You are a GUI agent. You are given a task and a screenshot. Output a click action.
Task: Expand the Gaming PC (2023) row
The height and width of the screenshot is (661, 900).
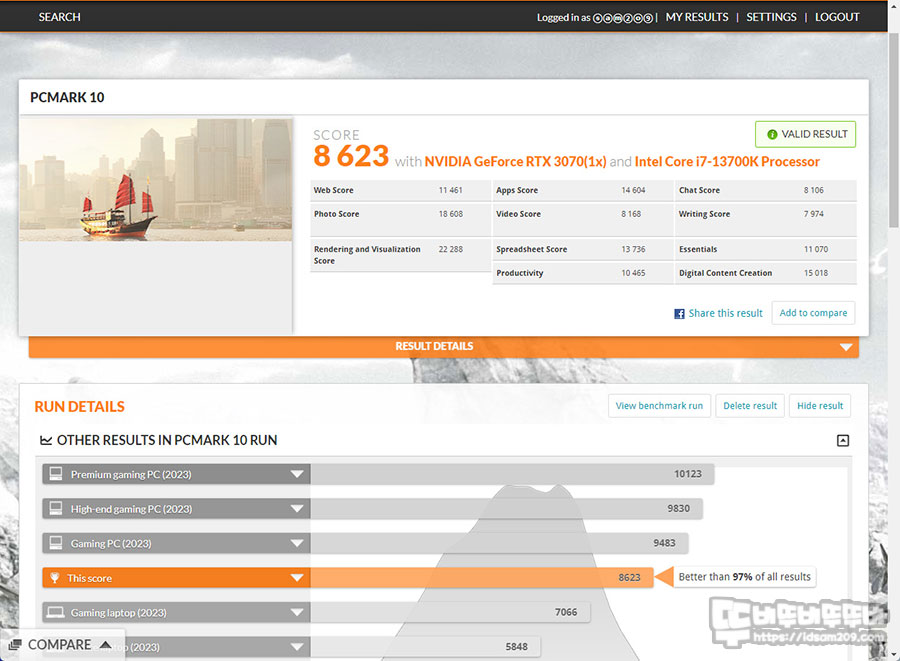(x=297, y=543)
